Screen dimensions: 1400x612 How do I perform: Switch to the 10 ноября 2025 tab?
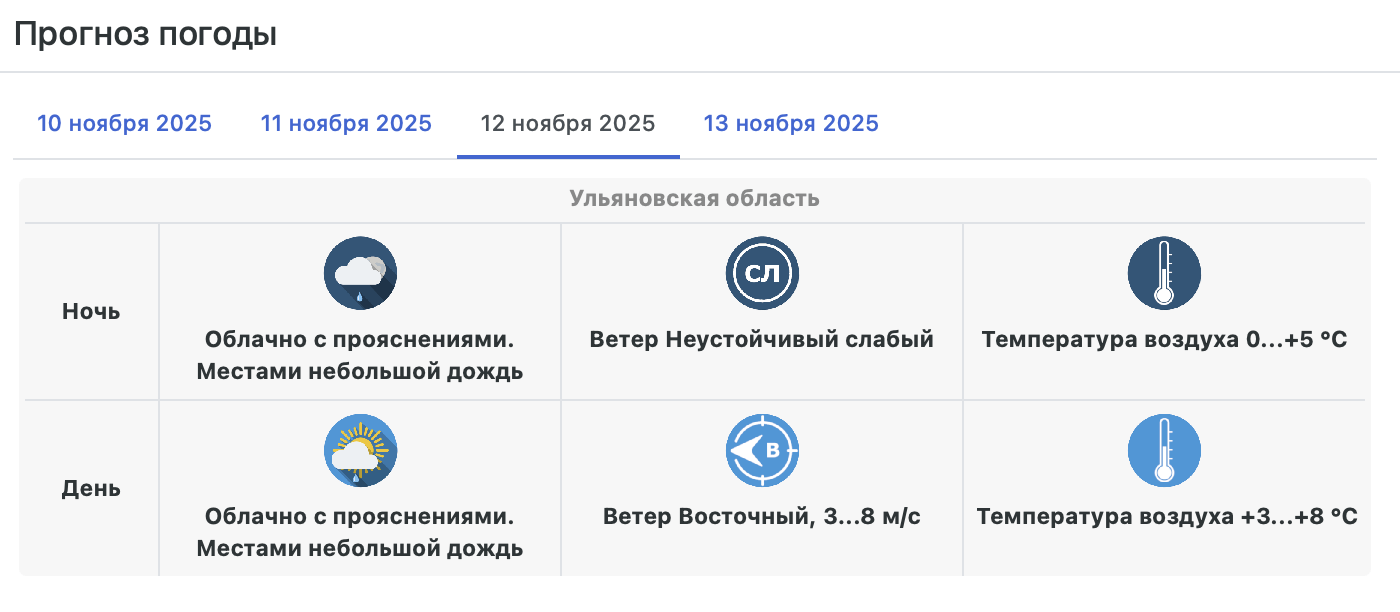[124, 124]
